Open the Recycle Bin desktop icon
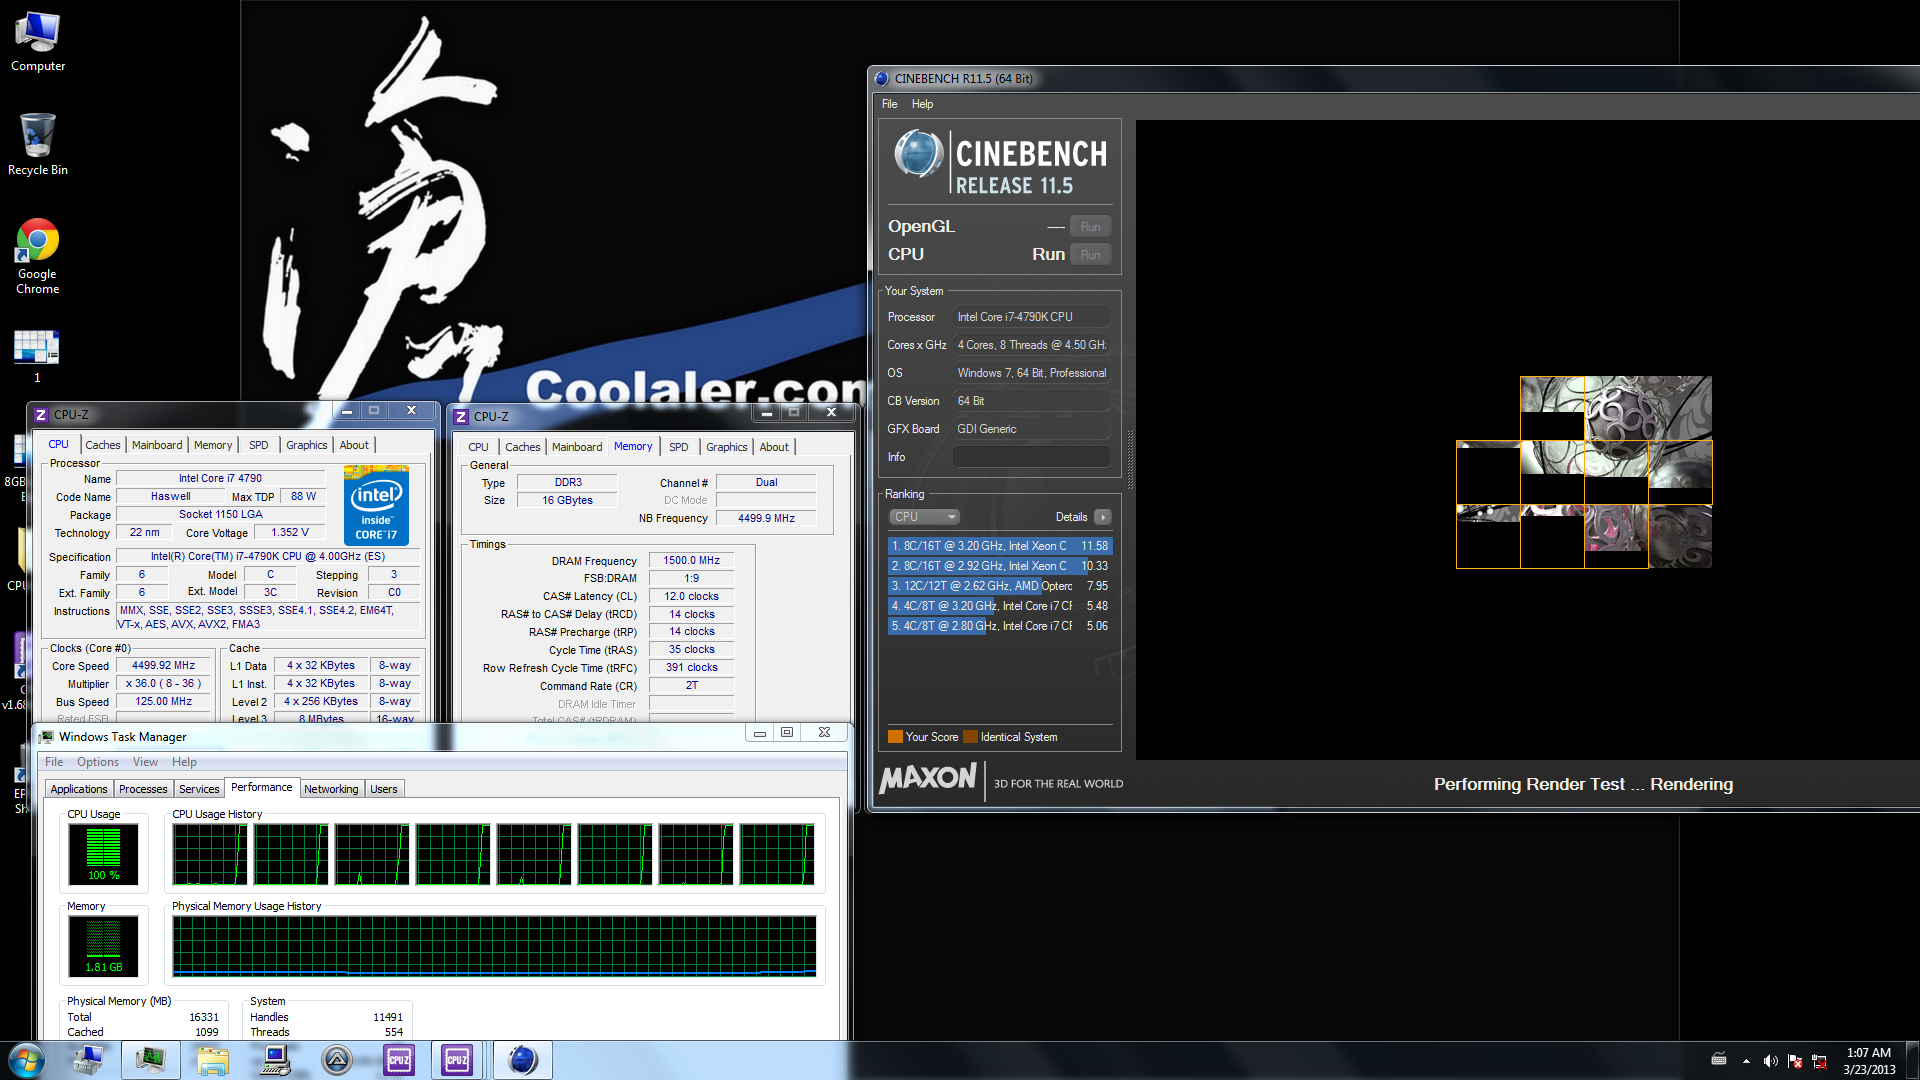The height and width of the screenshot is (1080, 1920). pos(38,145)
